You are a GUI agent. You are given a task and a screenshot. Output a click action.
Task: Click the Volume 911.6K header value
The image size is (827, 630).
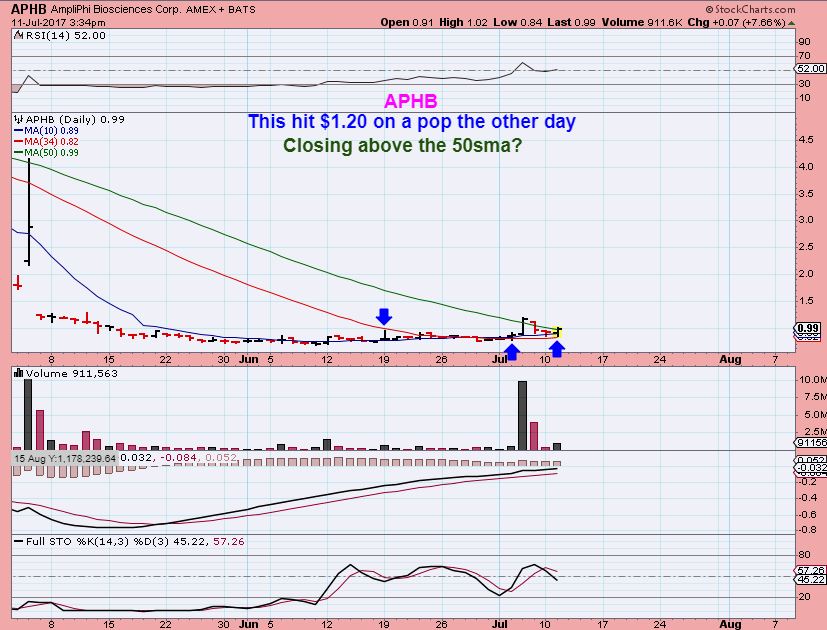[x=642, y=22]
